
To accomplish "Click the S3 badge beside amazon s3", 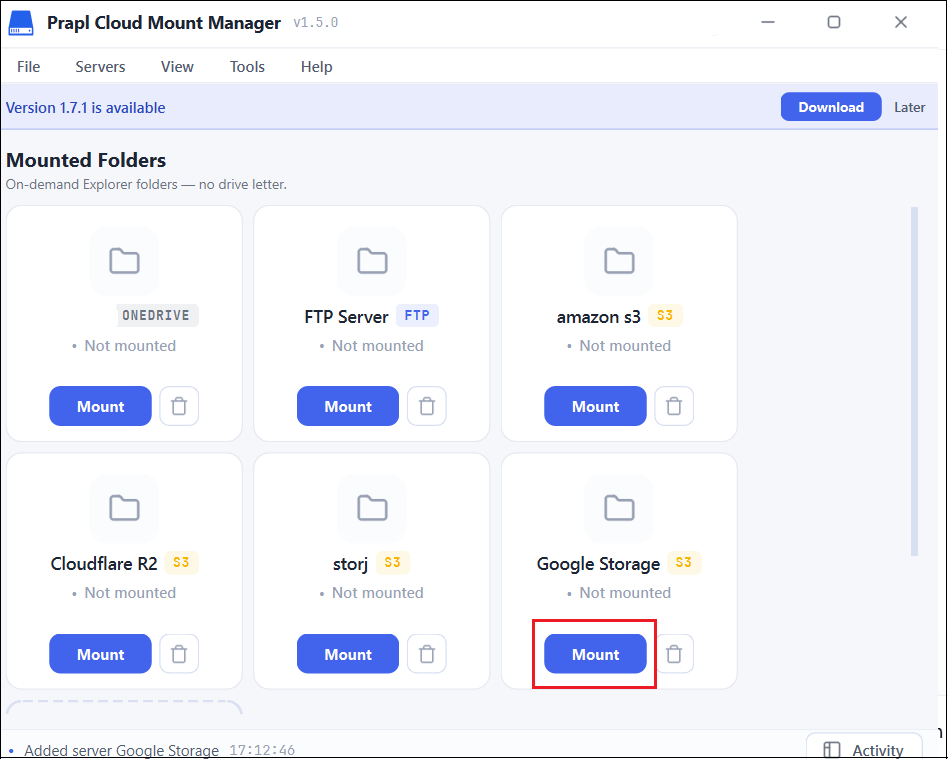I will click(x=665, y=315).
